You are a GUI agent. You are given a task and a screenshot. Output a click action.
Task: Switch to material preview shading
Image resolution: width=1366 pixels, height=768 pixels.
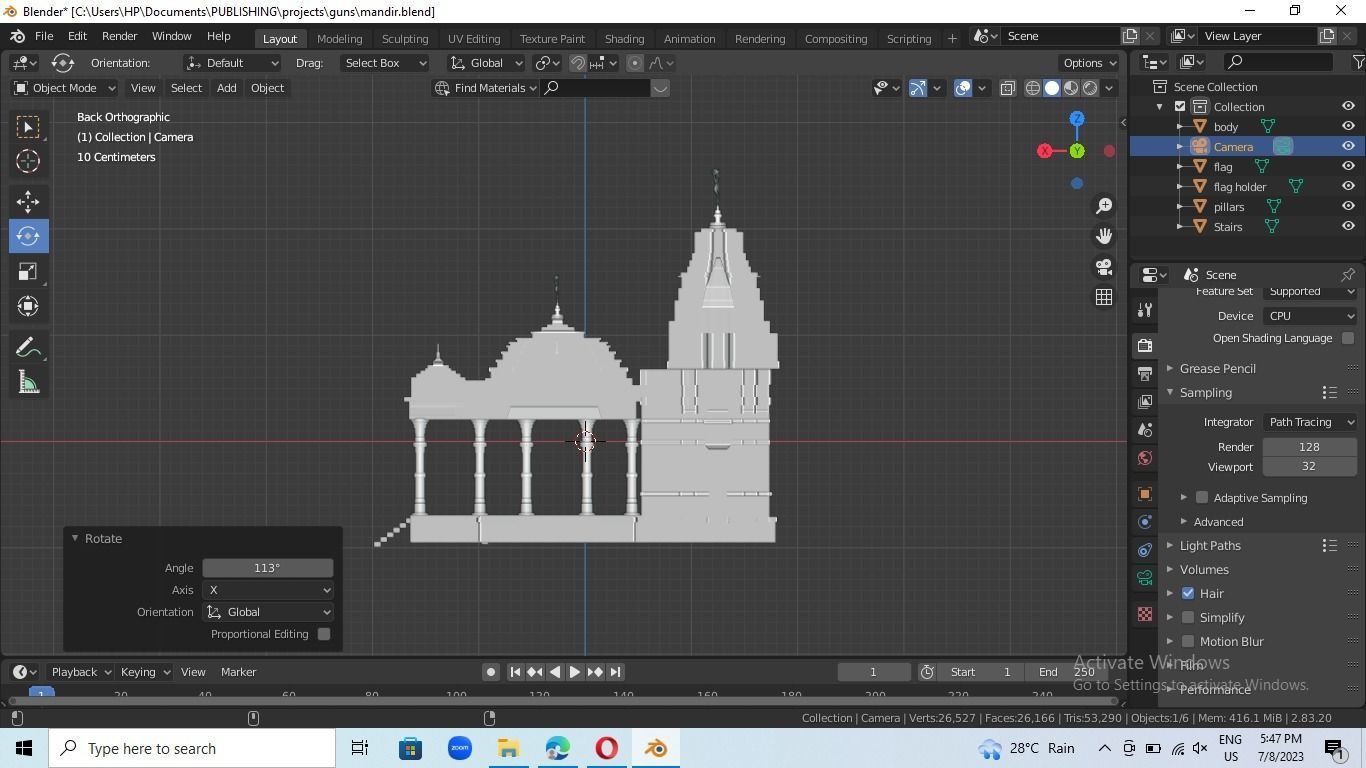click(x=1071, y=88)
